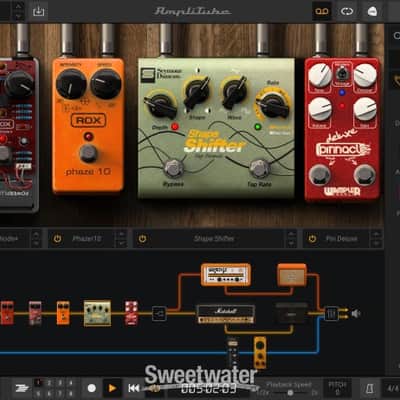
Task: Click the record button
Action: [92, 388]
